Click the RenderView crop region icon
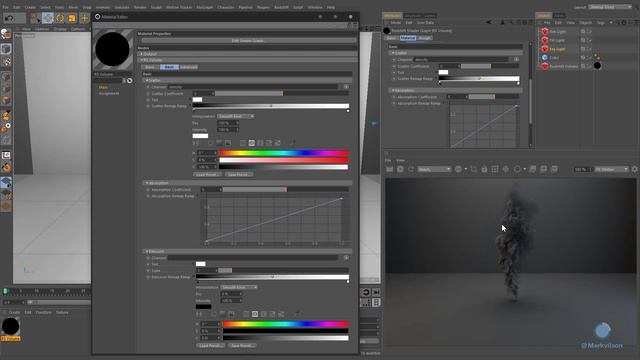Screen dimensions: 640x360 (x=473, y=169)
